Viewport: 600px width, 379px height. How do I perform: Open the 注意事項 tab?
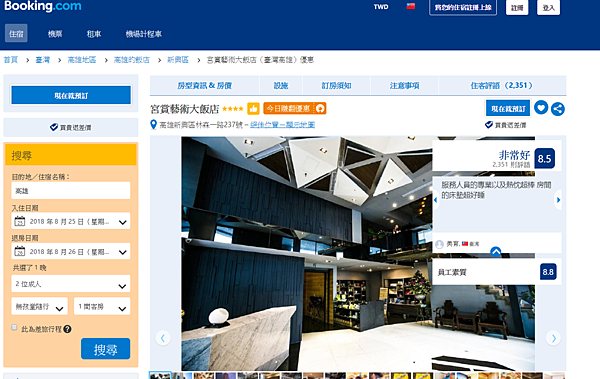pyautogui.click(x=404, y=85)
